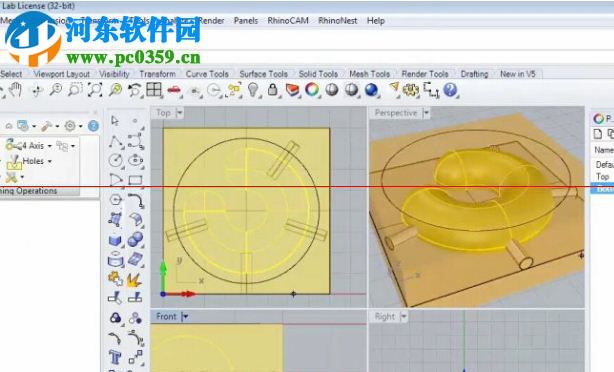Click the lightbulb Hide objects icon

pos(253,90)
